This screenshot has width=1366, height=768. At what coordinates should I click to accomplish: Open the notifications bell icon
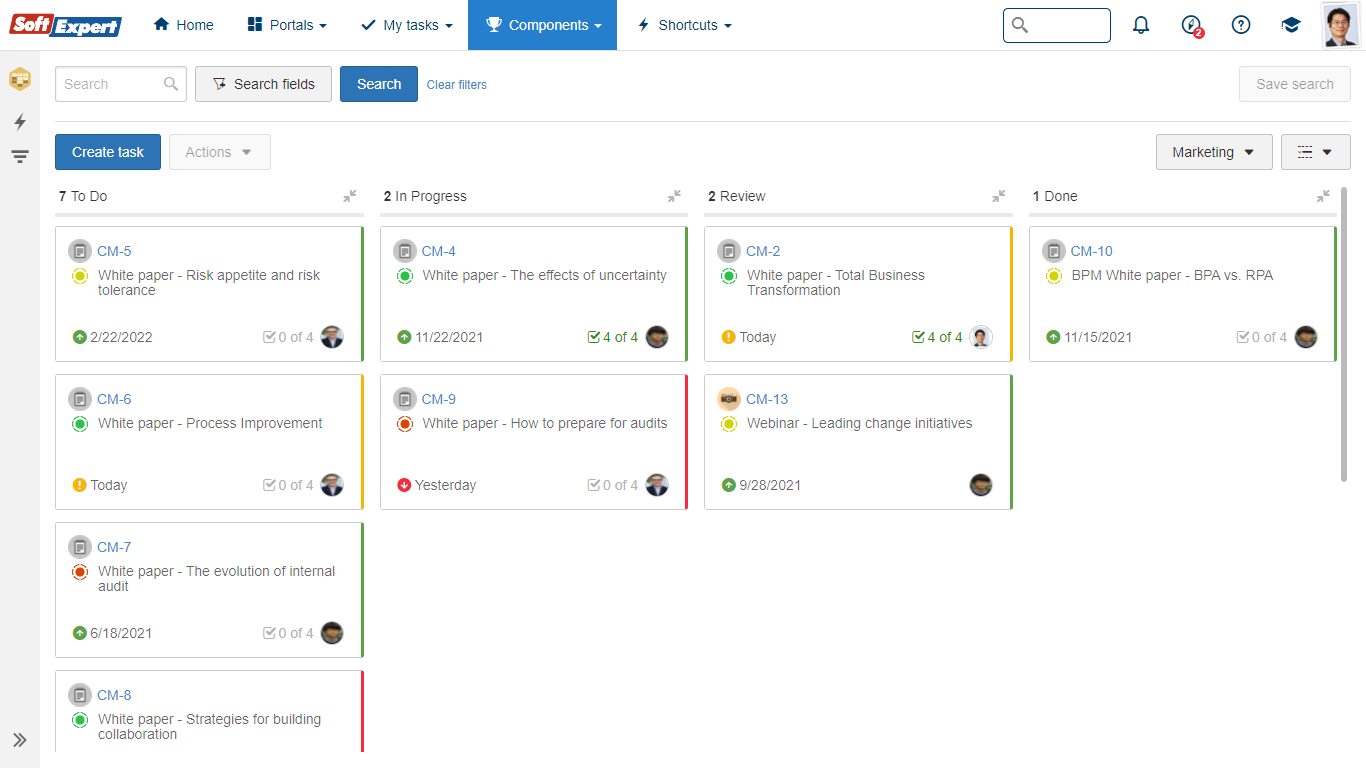(x=1141, y=25)
